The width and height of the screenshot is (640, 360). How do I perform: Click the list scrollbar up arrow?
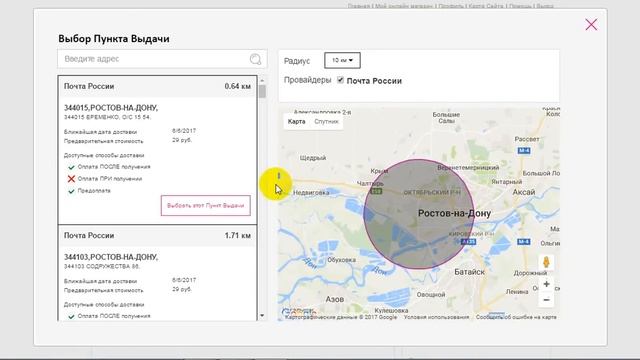coord(262,80)
